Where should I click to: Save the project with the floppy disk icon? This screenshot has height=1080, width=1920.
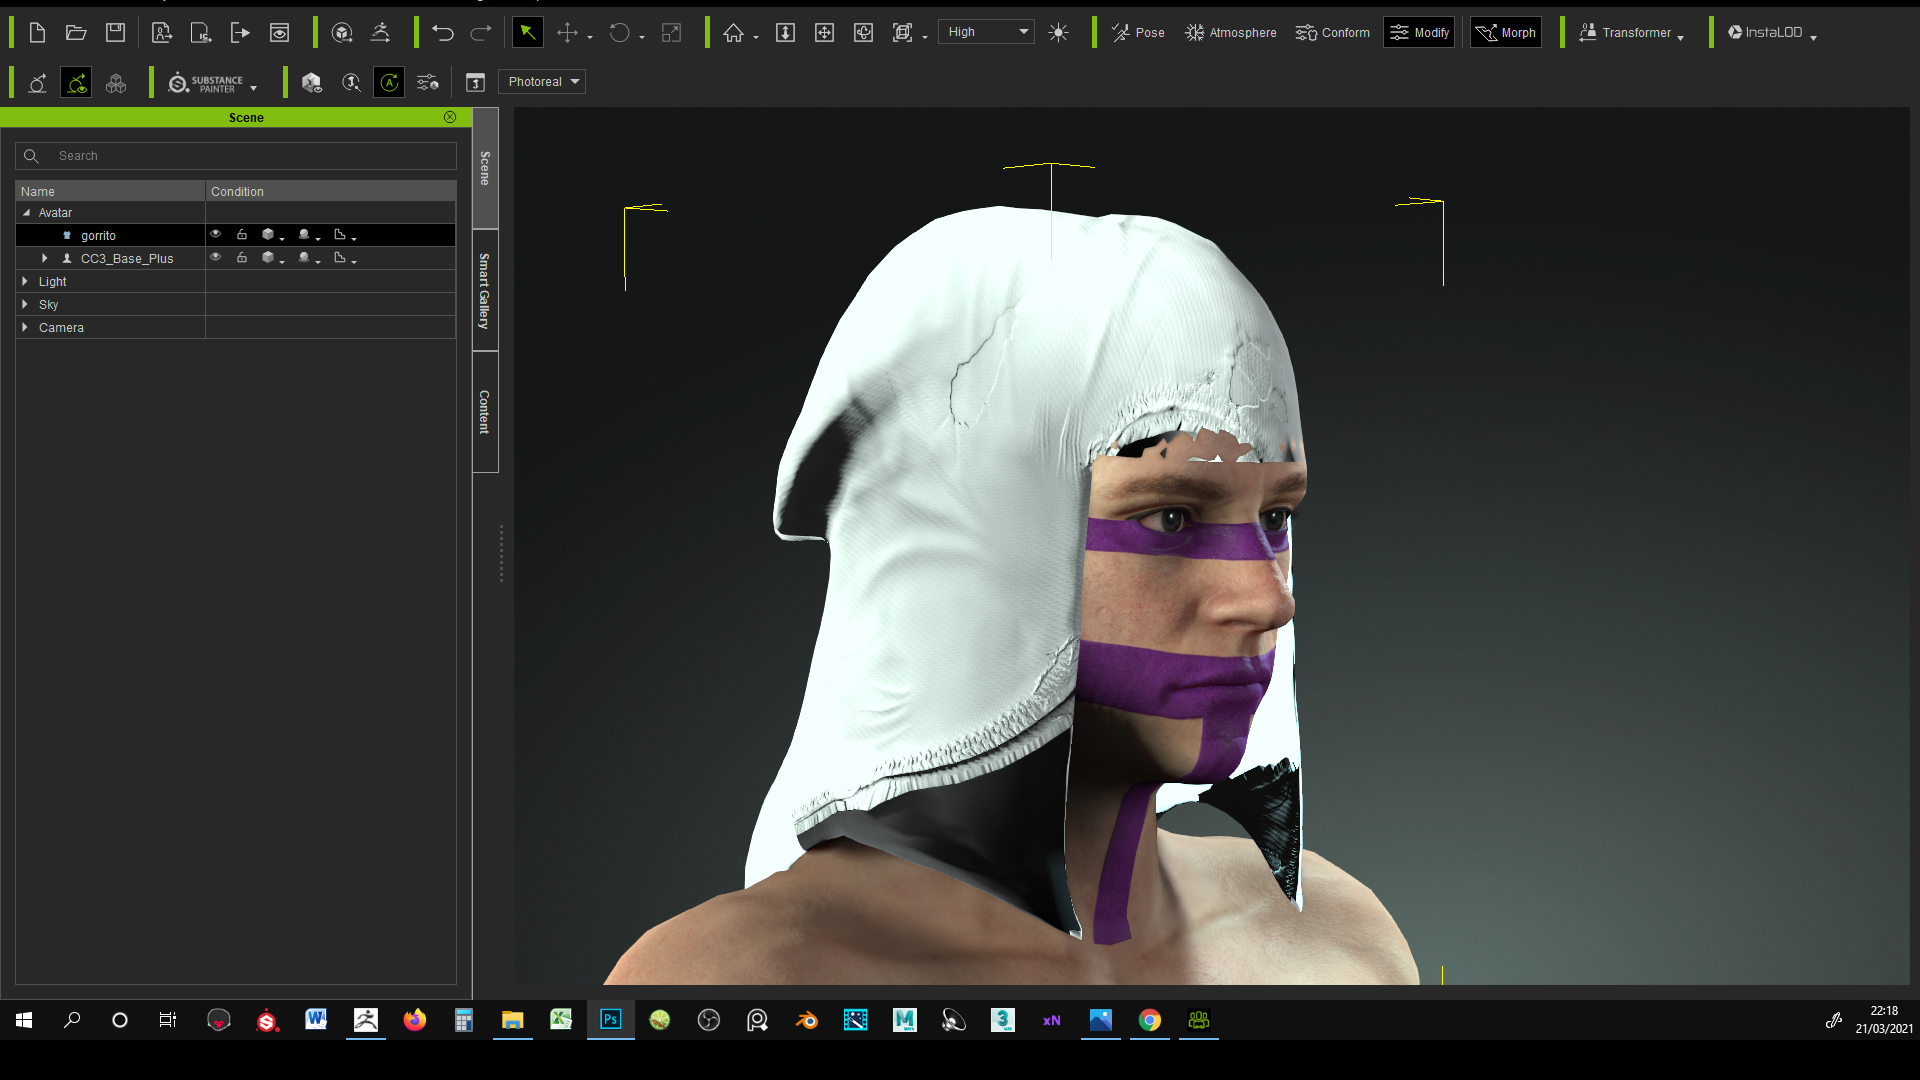(115, 33)
